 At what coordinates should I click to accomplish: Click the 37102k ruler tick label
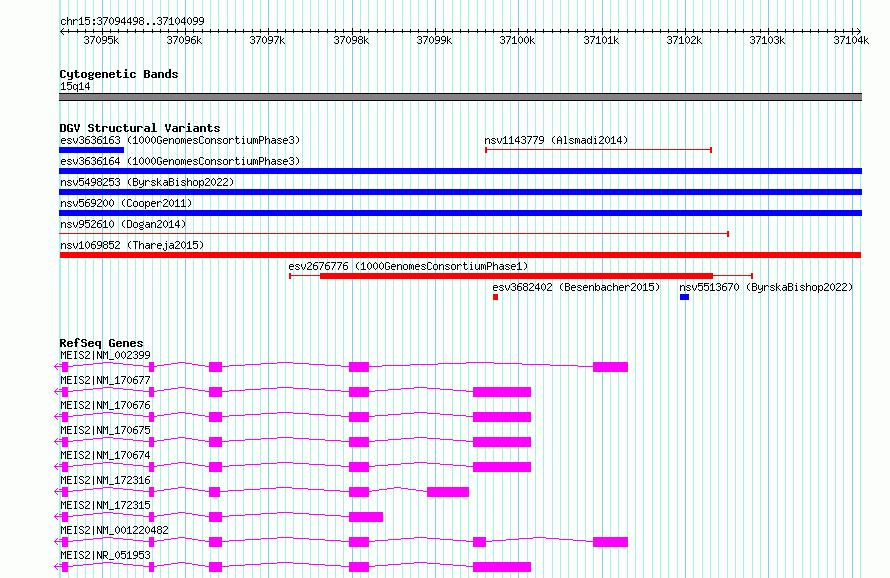[x=685, y=40]
